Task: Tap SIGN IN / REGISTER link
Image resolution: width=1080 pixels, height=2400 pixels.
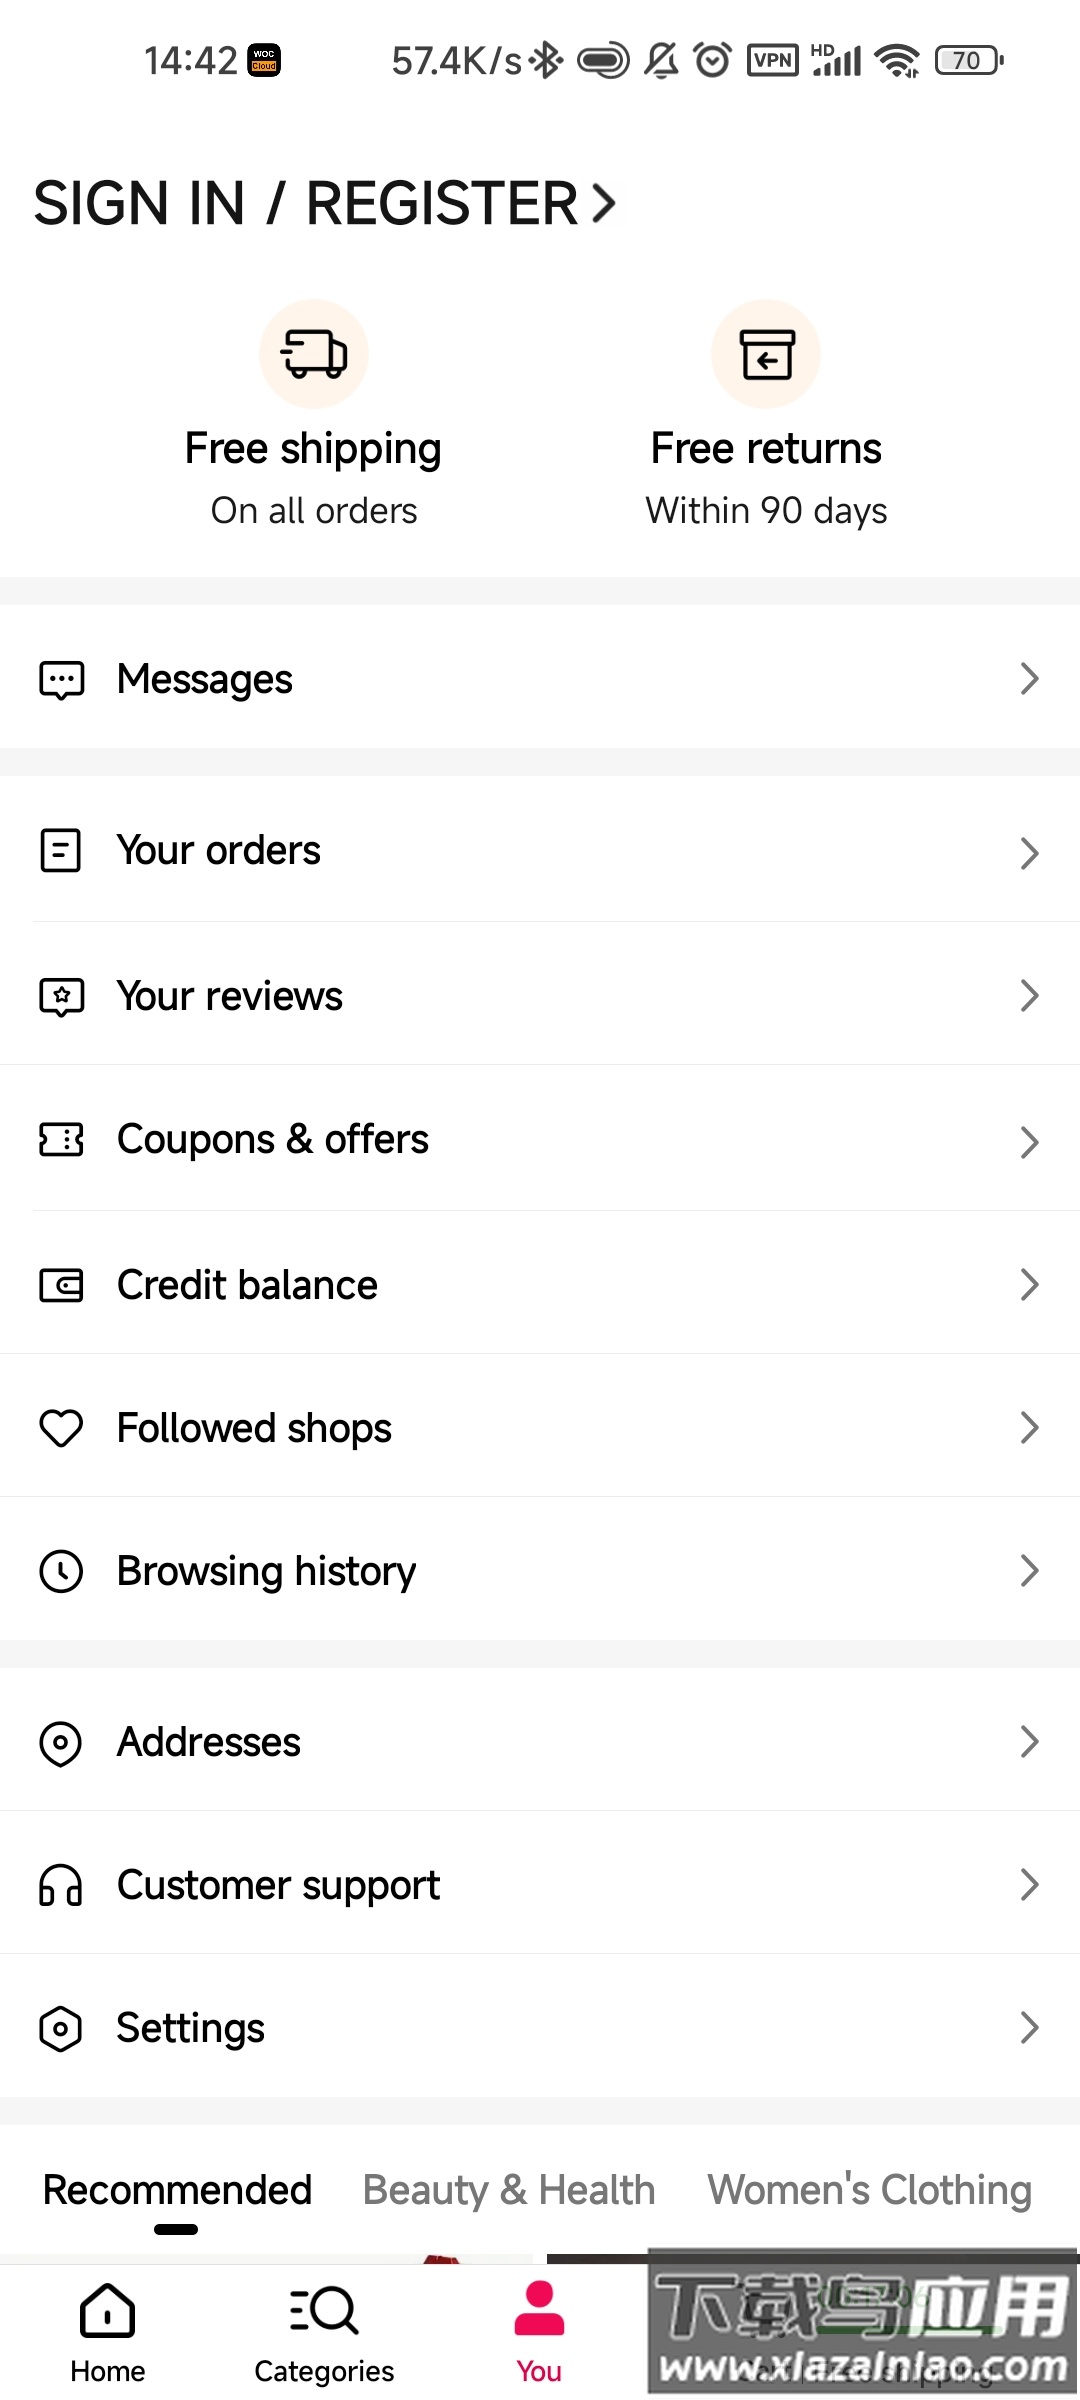Action: click(306, 203)
